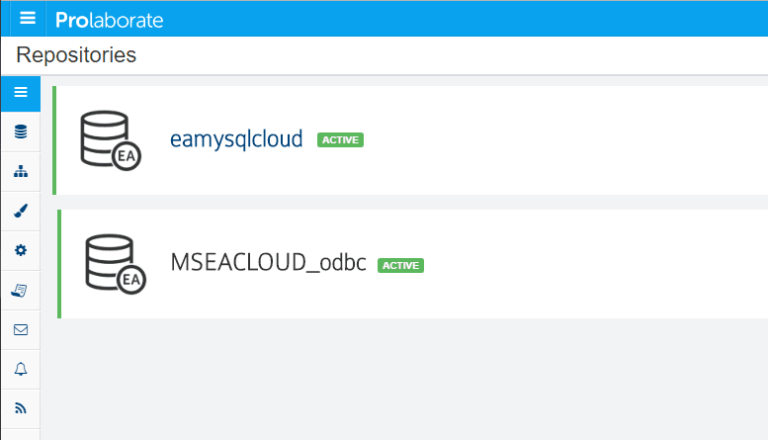Open the paintbrush theme sidebar icon
Image resolution: width=768 pixels, height=440 pixels.
click(21, 211)
